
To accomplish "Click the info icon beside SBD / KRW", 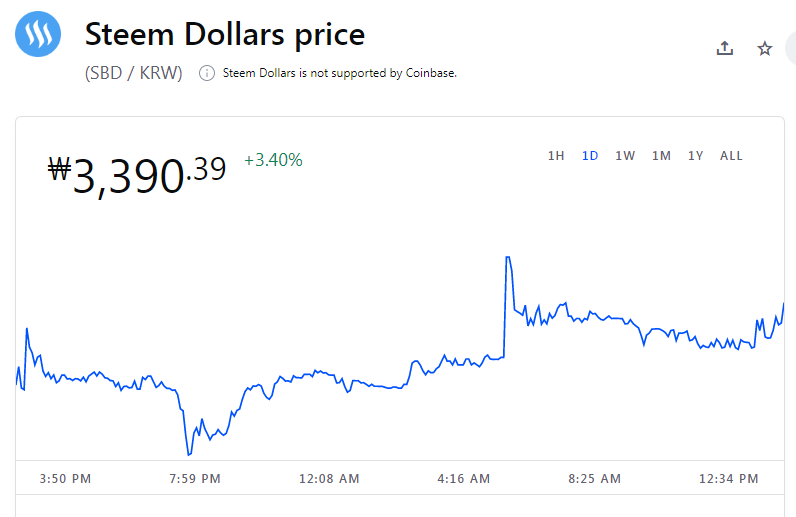I will (x=207, y=73).
